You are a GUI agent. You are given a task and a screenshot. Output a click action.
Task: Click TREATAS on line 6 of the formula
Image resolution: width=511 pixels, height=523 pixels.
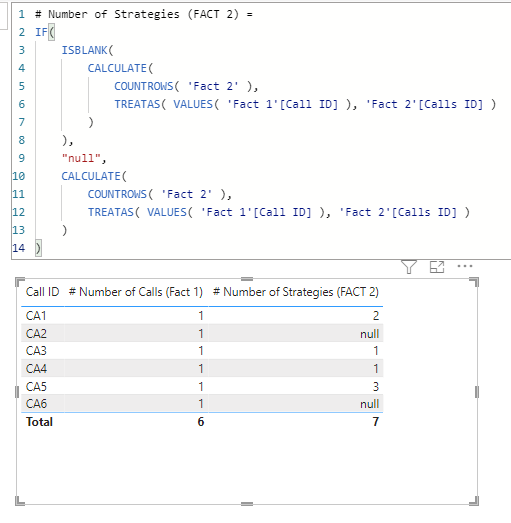point(137,104)
